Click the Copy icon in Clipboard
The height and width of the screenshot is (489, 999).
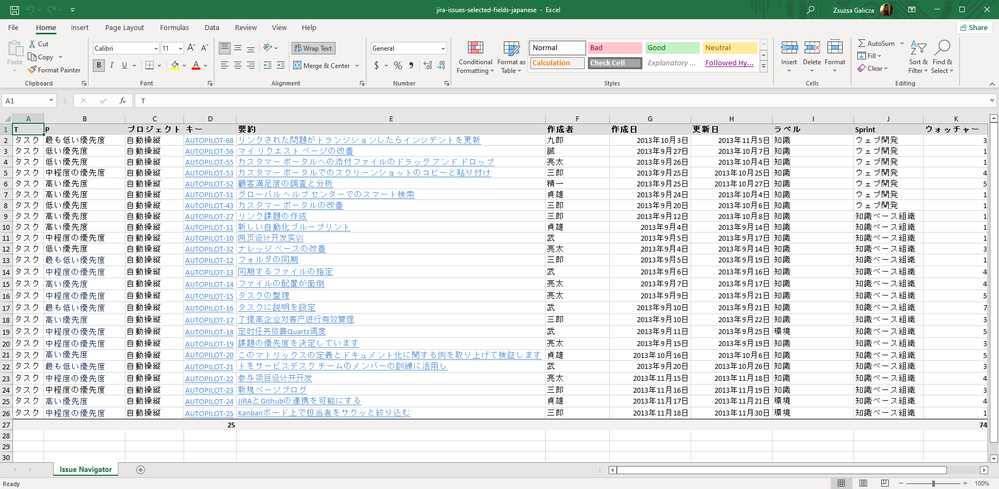point(32,57)
